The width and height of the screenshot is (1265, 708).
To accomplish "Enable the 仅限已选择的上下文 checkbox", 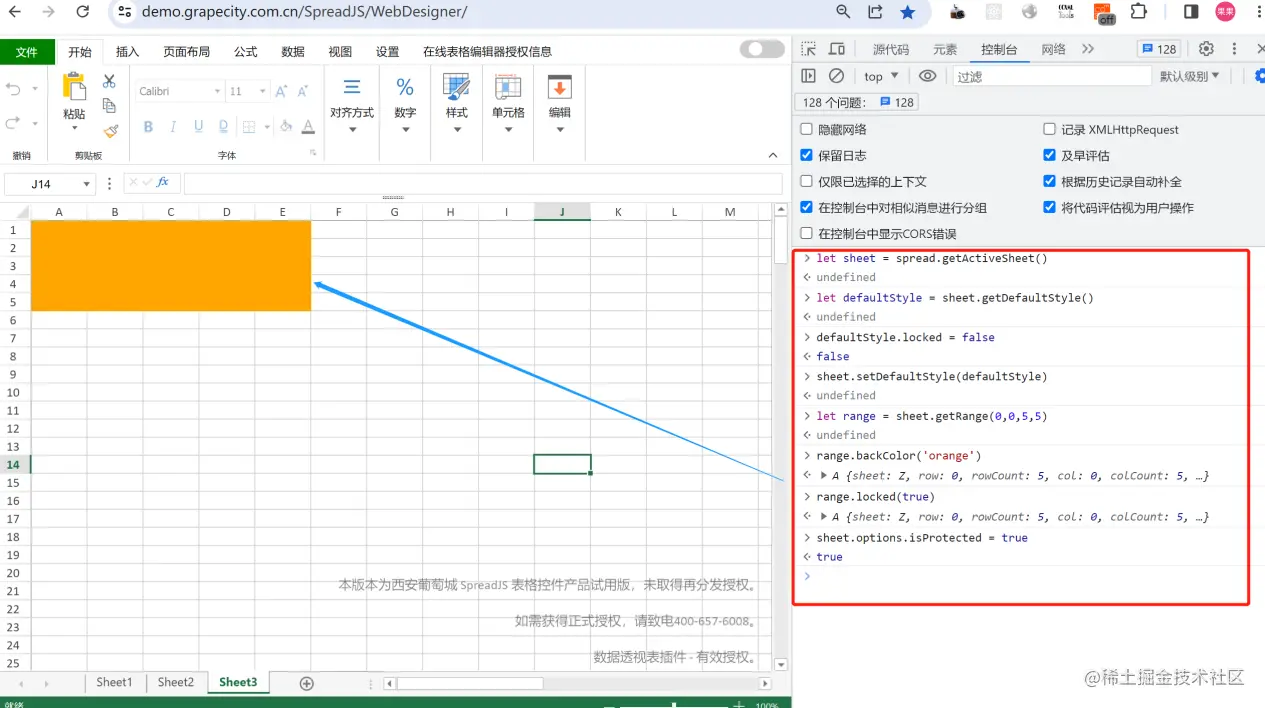I will 807,181.
